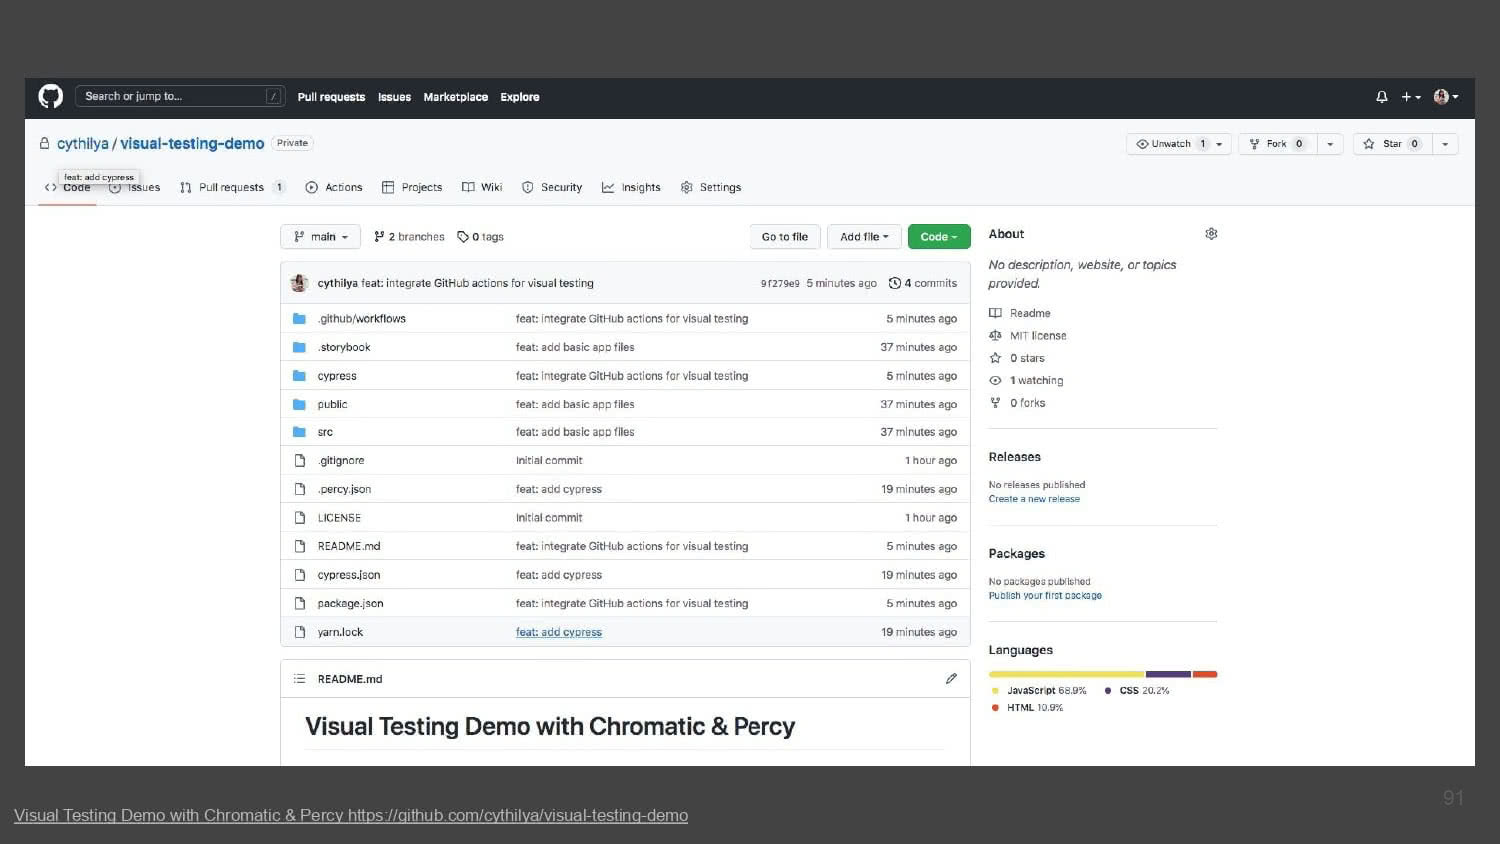
Task: Open Explore in top navigation
Action: click(520, 97)
